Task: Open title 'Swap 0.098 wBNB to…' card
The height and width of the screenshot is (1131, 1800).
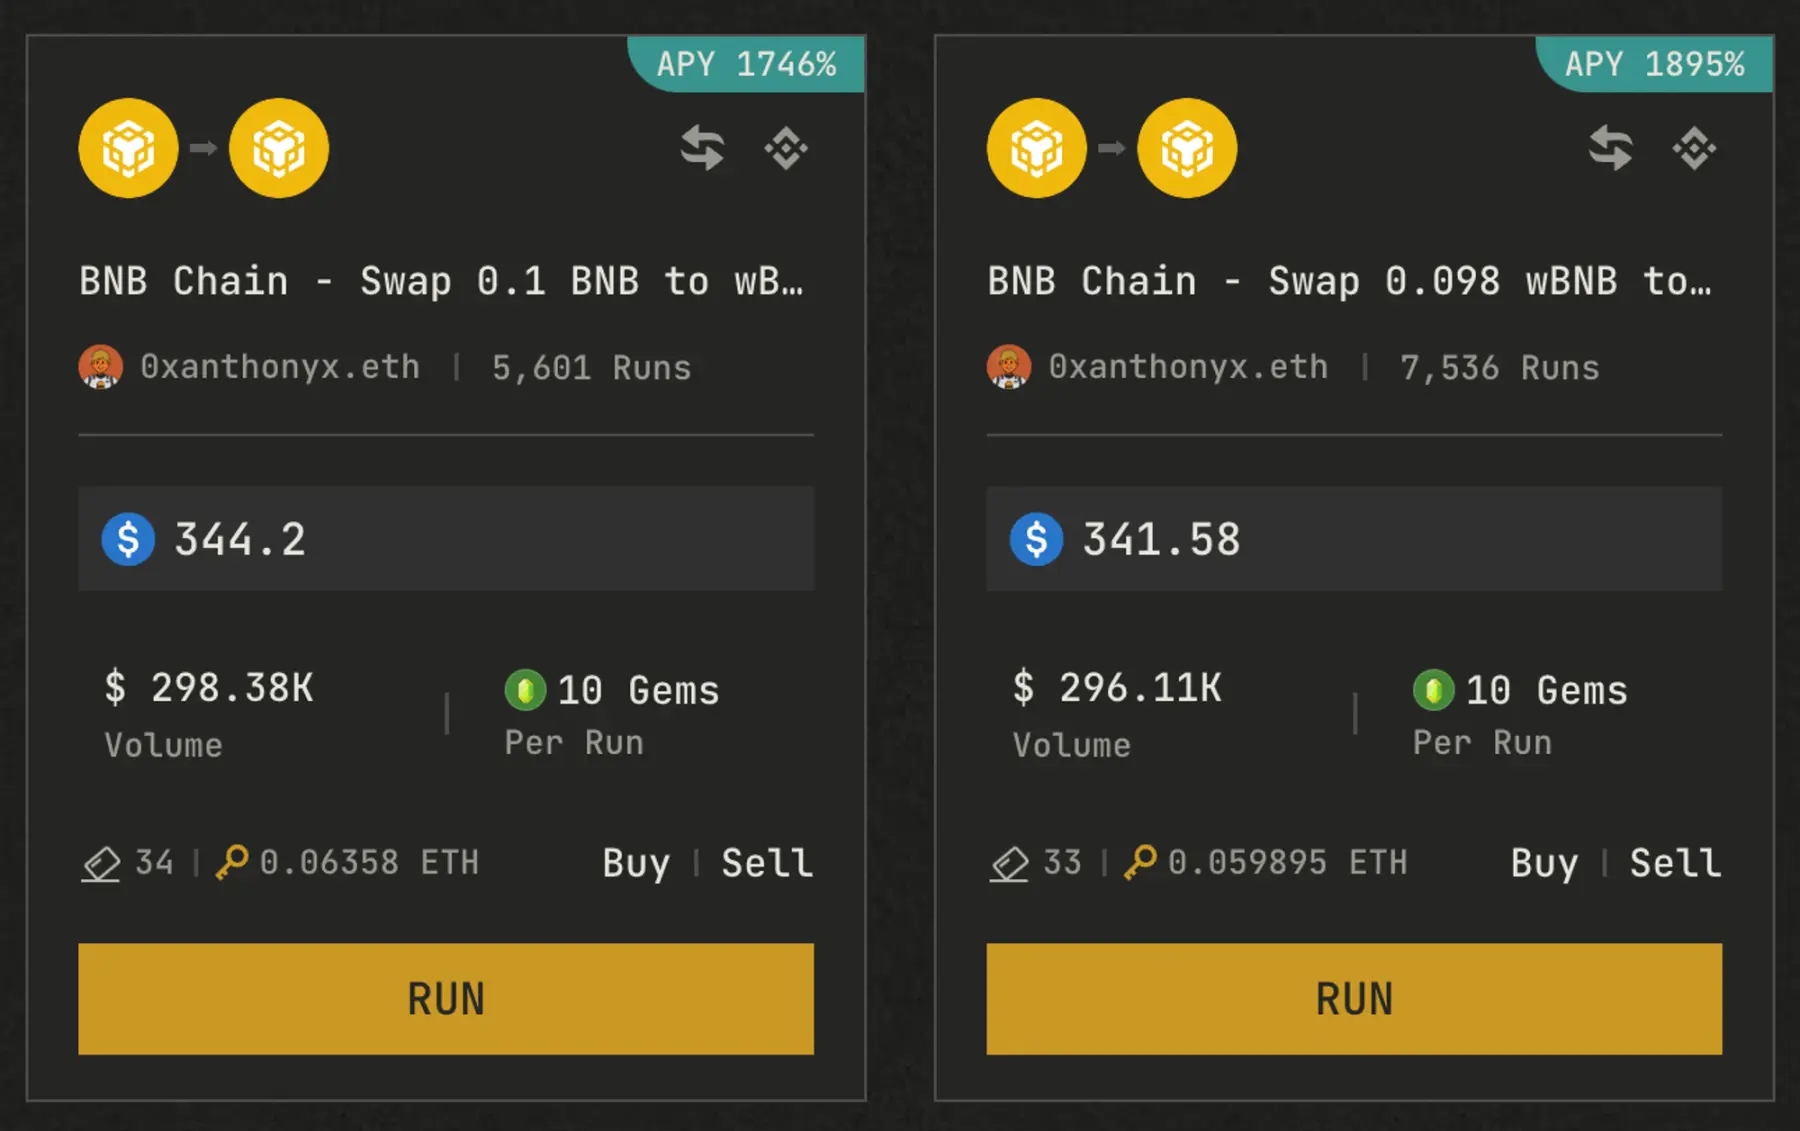Action: tap(1349, 281)
